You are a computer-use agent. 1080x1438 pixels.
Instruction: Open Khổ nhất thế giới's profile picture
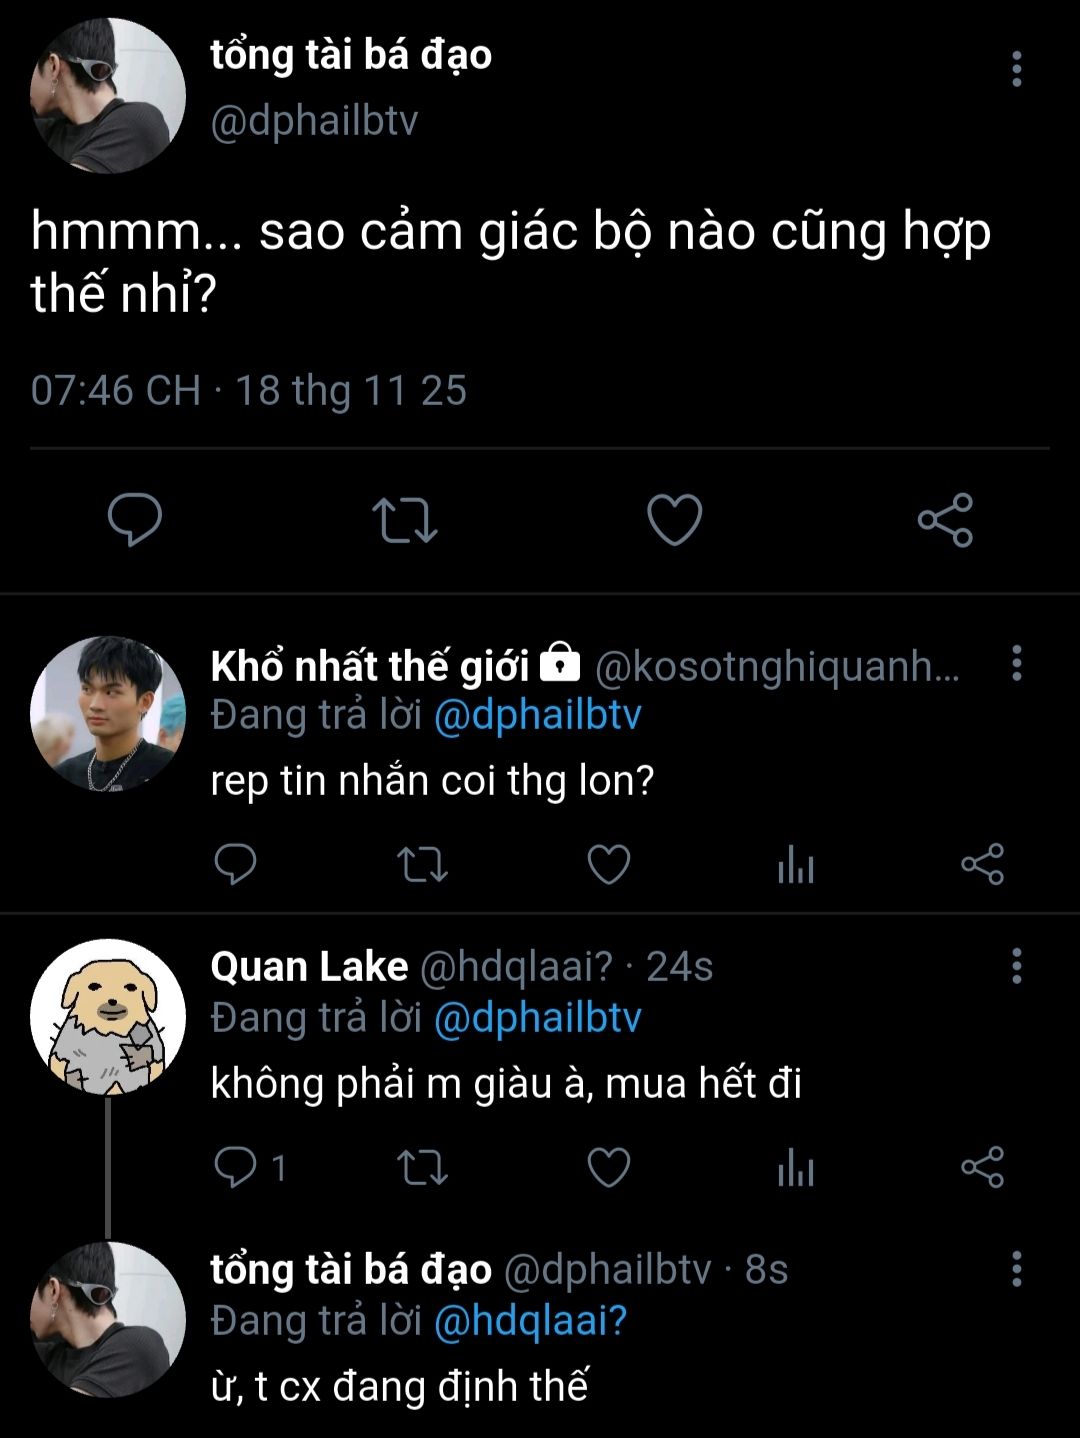[108, 714]
